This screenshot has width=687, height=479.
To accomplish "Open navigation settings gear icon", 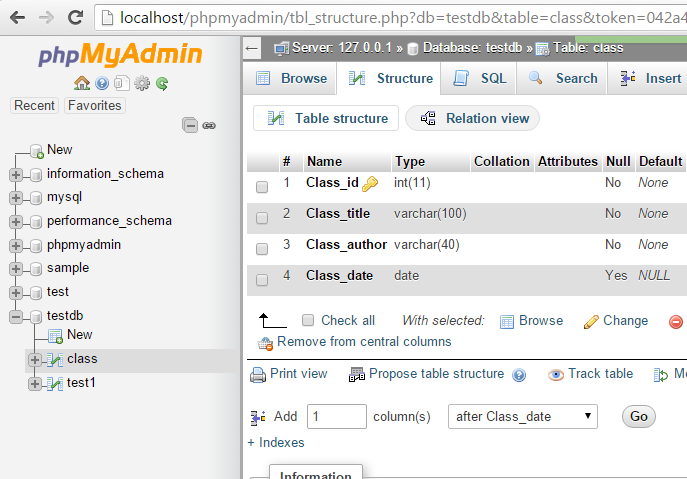I will pos(142,83).
